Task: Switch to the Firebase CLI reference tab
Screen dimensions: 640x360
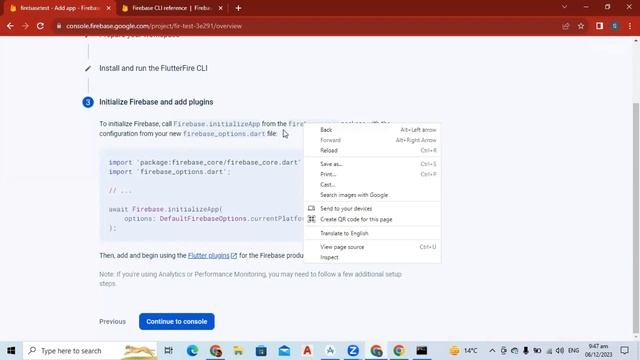Action: [171, 8]
